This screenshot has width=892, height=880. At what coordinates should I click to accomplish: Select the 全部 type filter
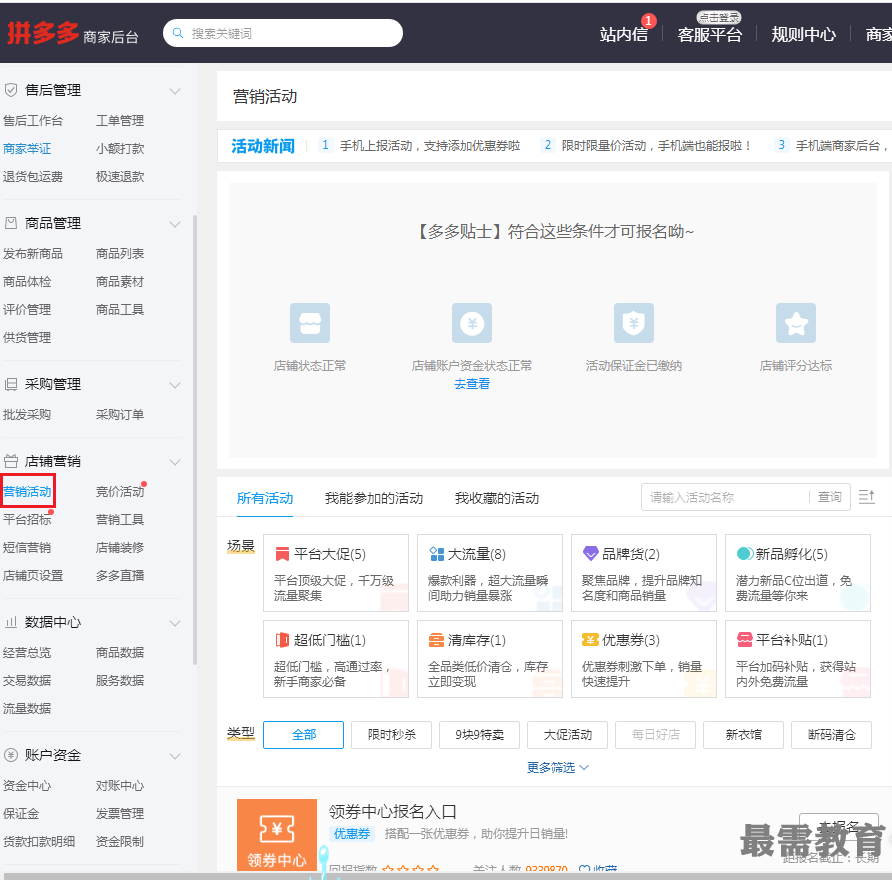pyautogui.click(x=303, y=734)
